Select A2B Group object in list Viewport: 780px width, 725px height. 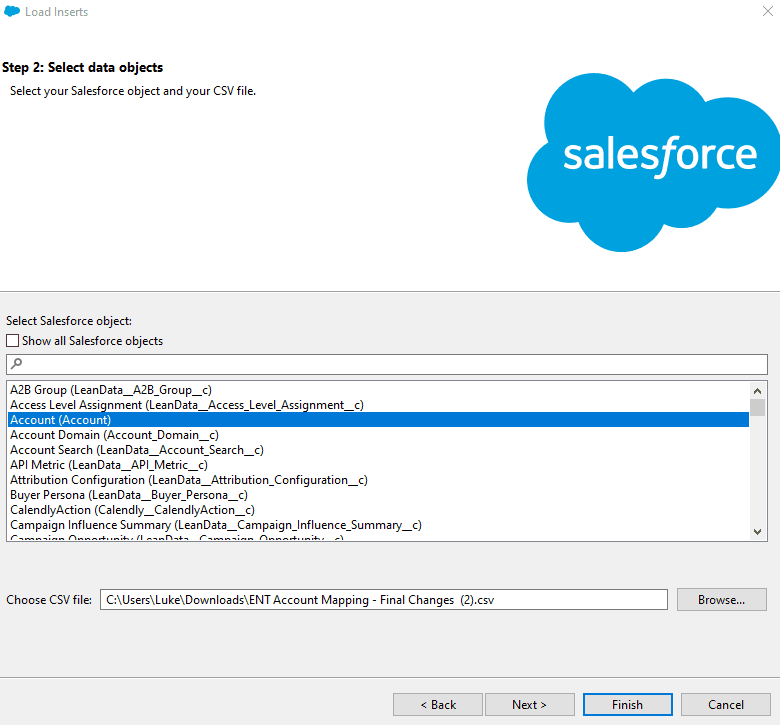pyautogui.click(x=110, y=390)
